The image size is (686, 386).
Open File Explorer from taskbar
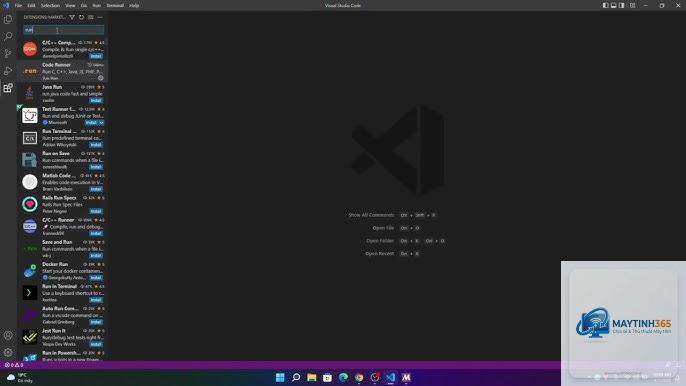tap(312, 377)
